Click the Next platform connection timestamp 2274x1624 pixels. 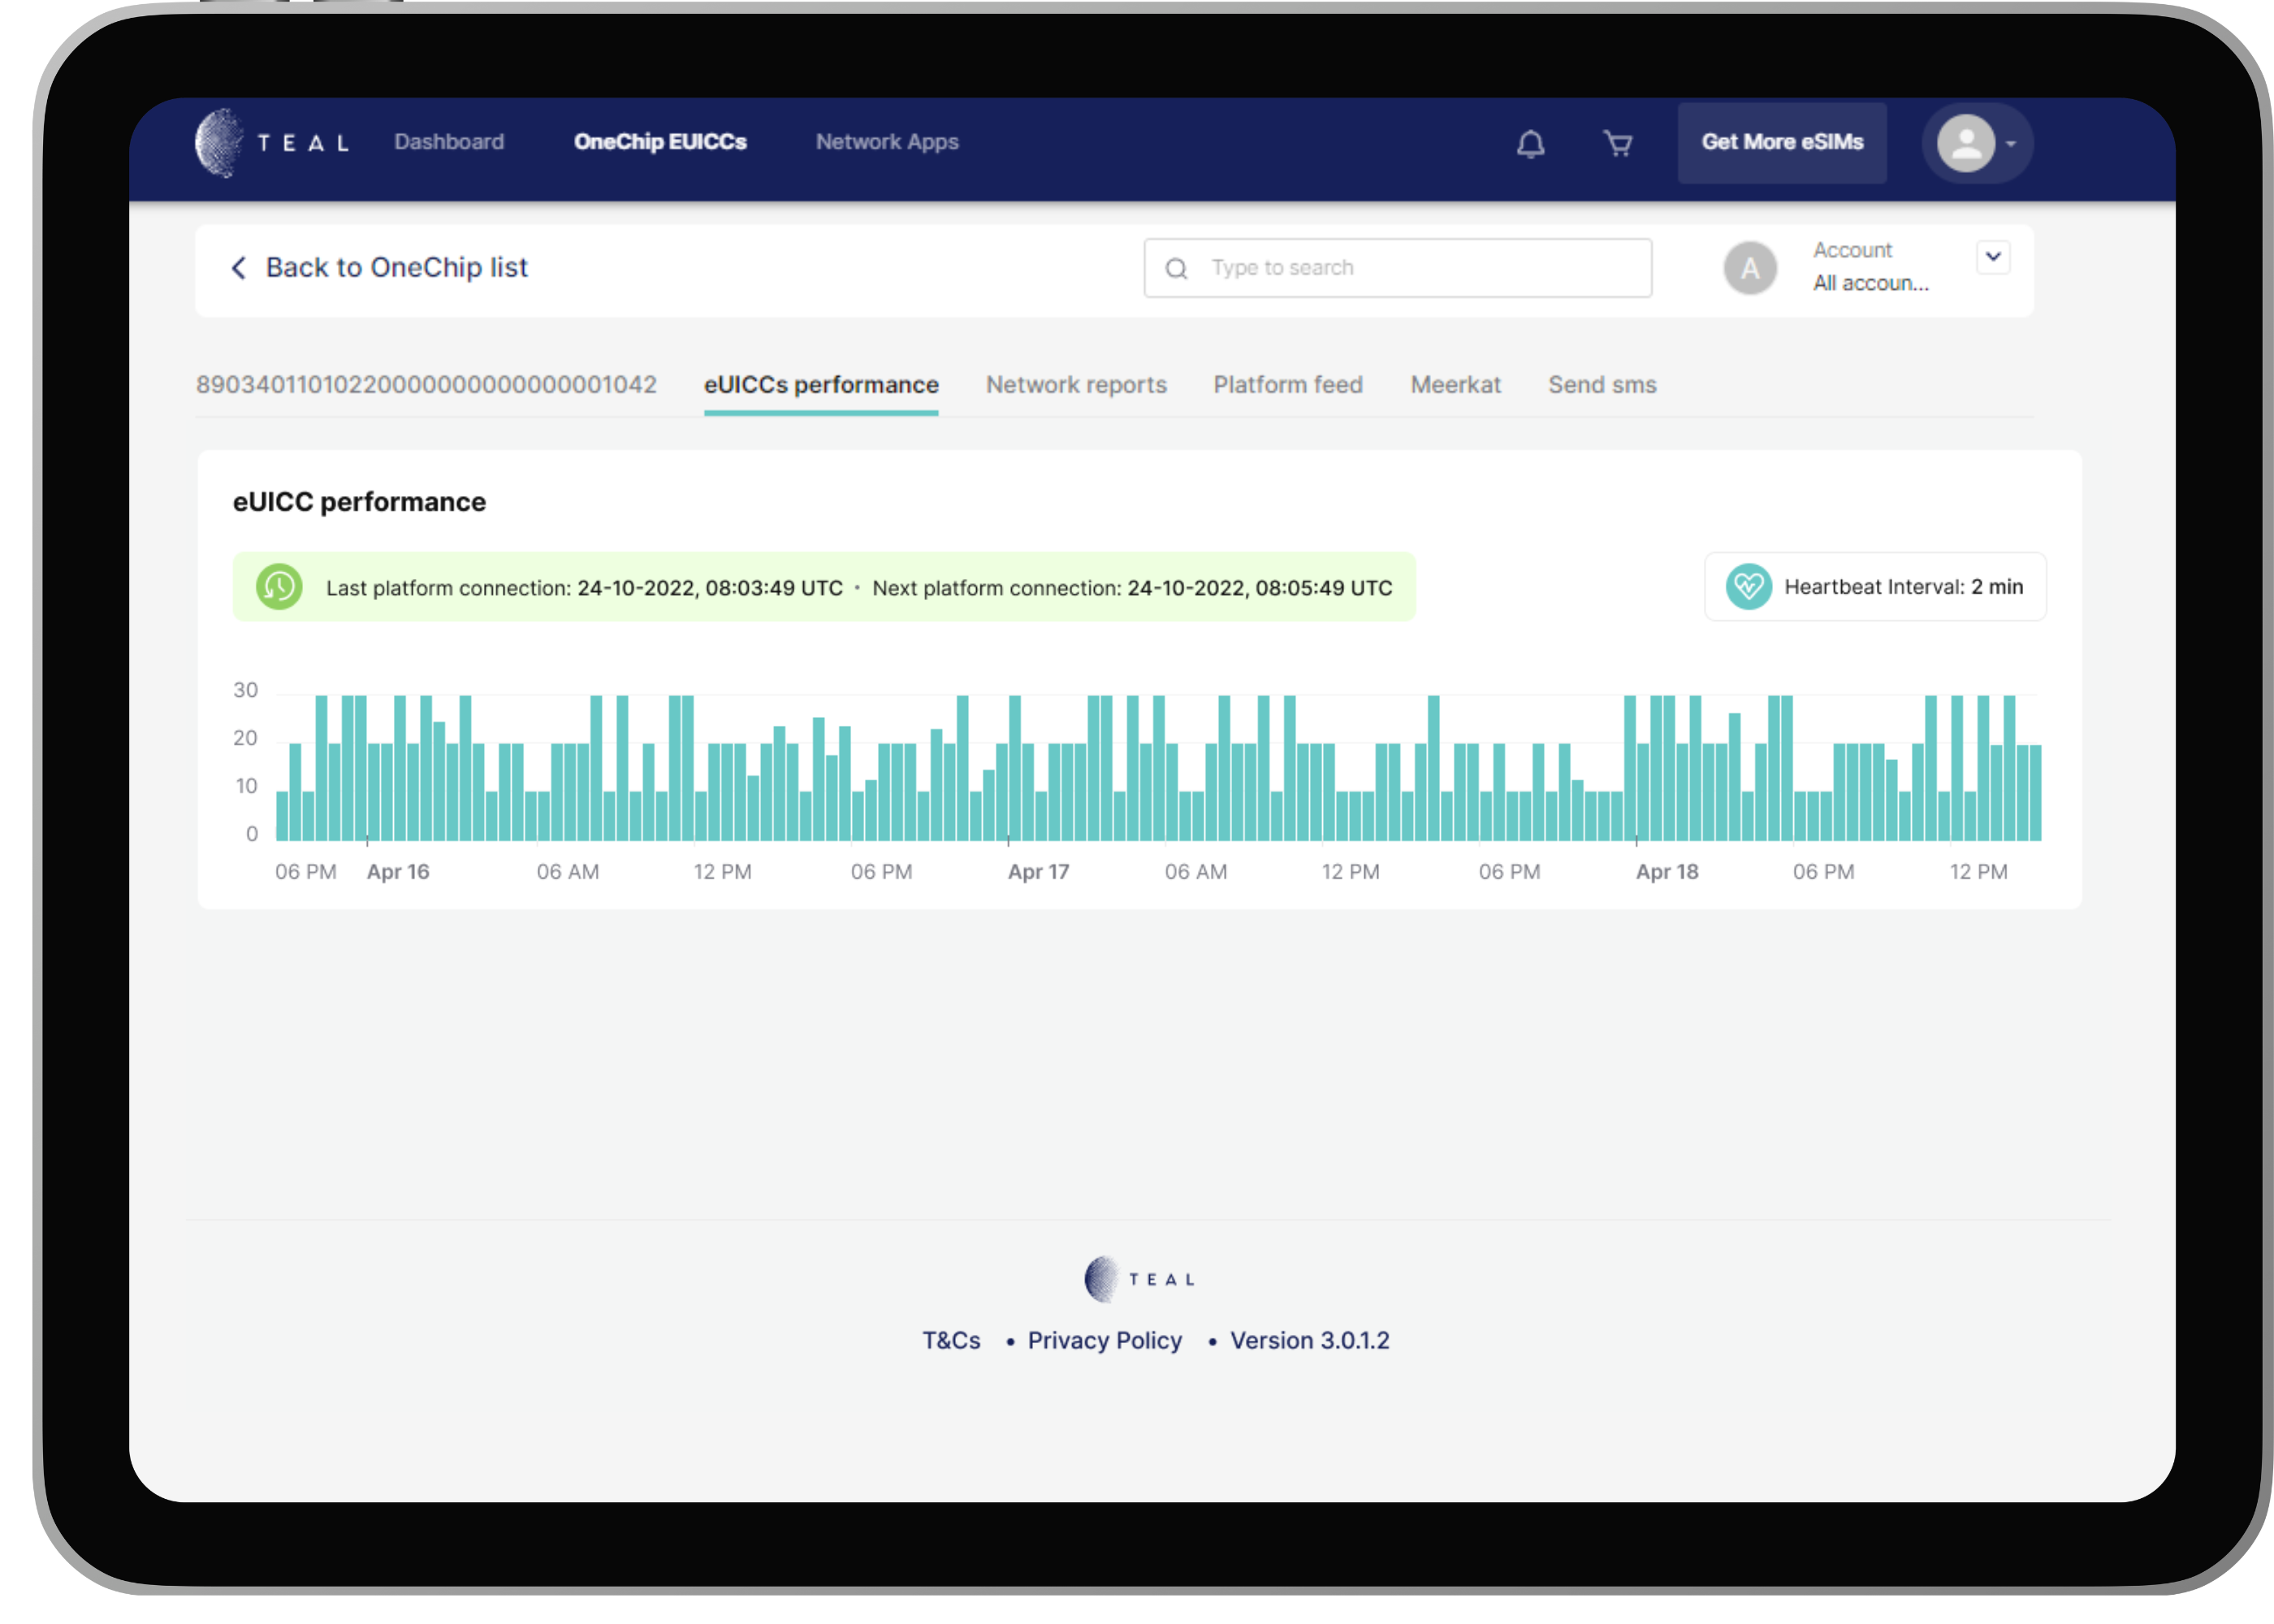[1259, 588]
